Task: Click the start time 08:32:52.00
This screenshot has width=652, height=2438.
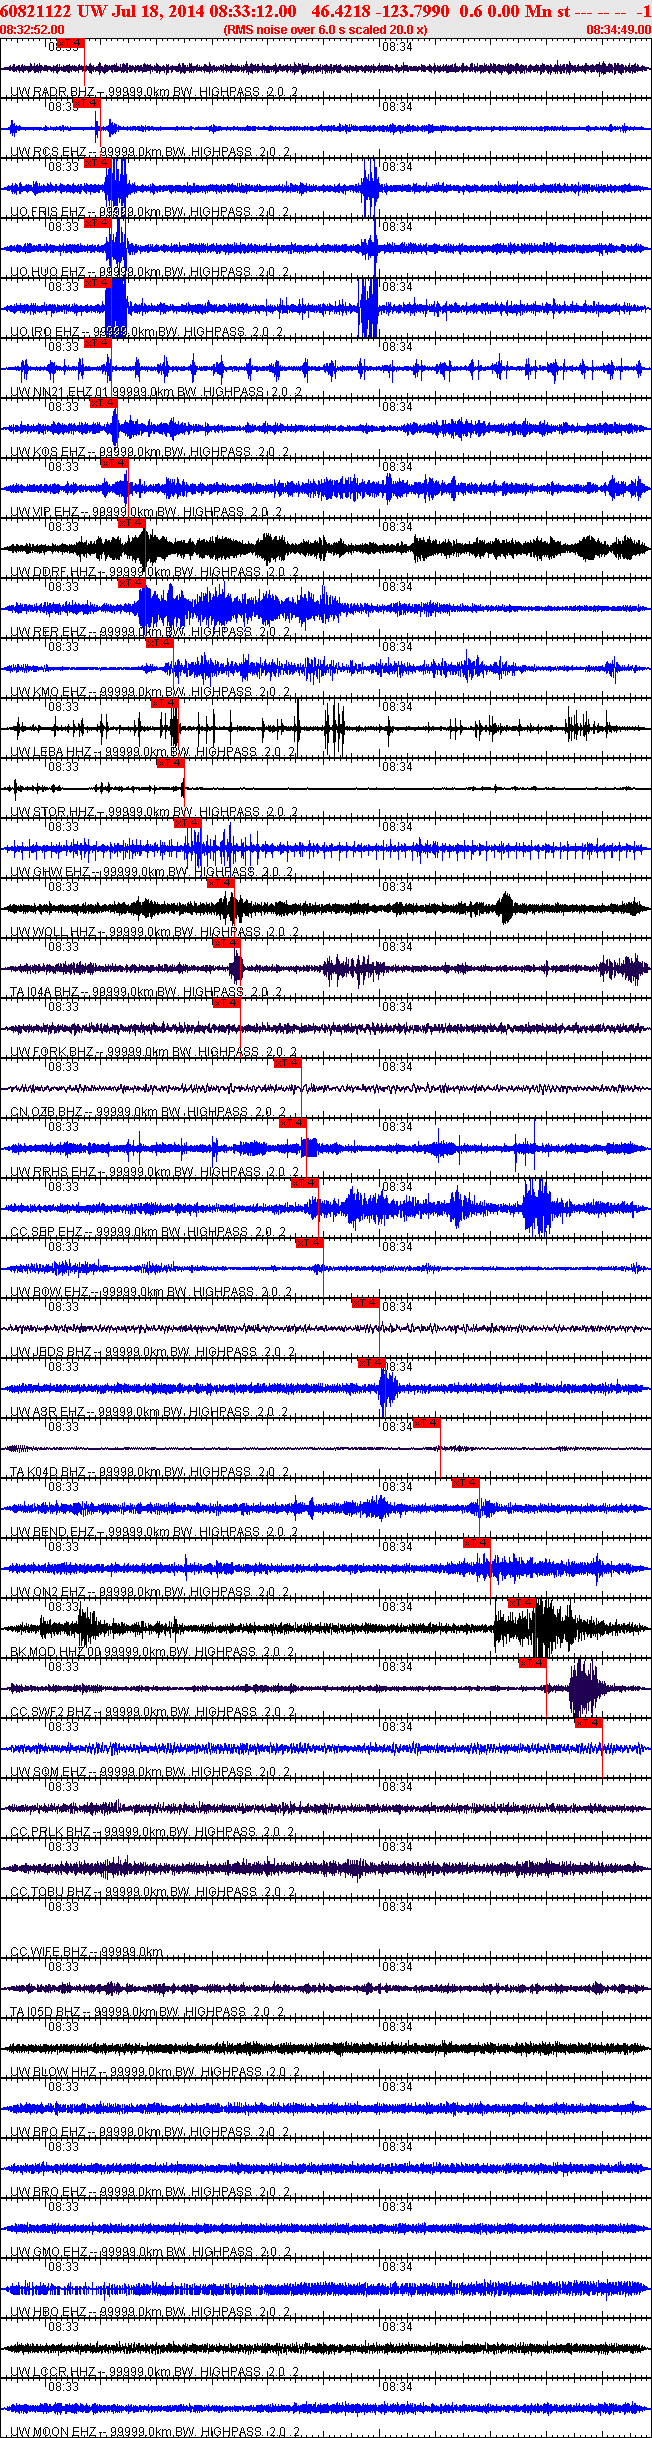Action: (x=32, y=30)
